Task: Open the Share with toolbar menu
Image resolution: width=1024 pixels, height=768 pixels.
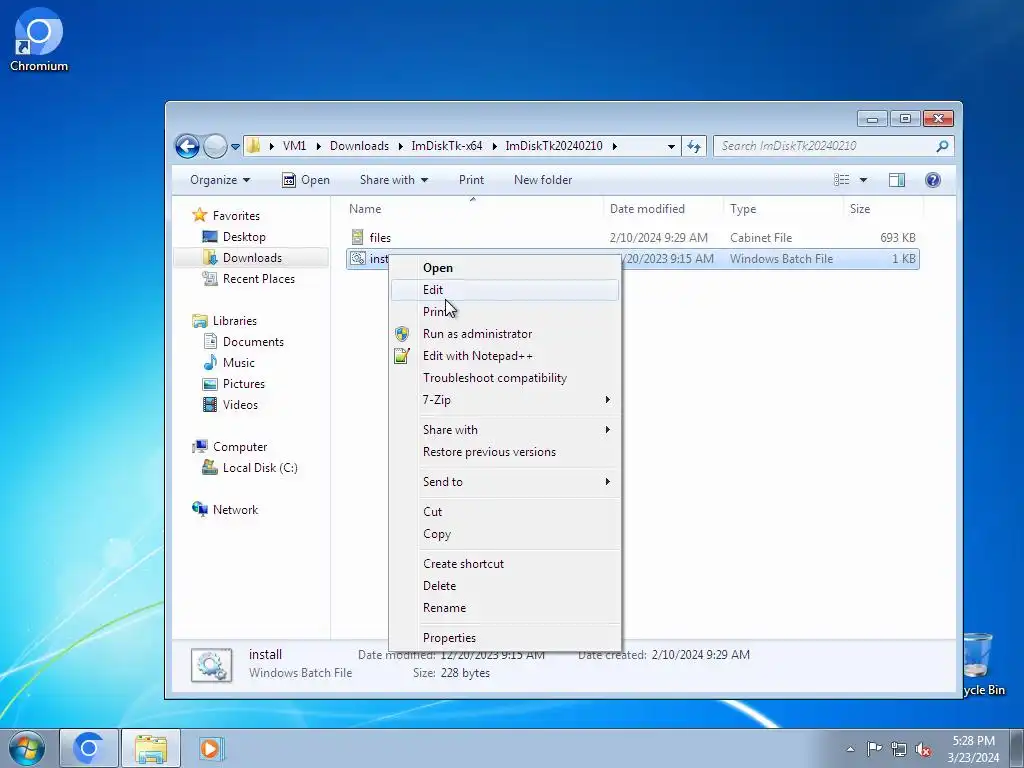Action: 393,180
